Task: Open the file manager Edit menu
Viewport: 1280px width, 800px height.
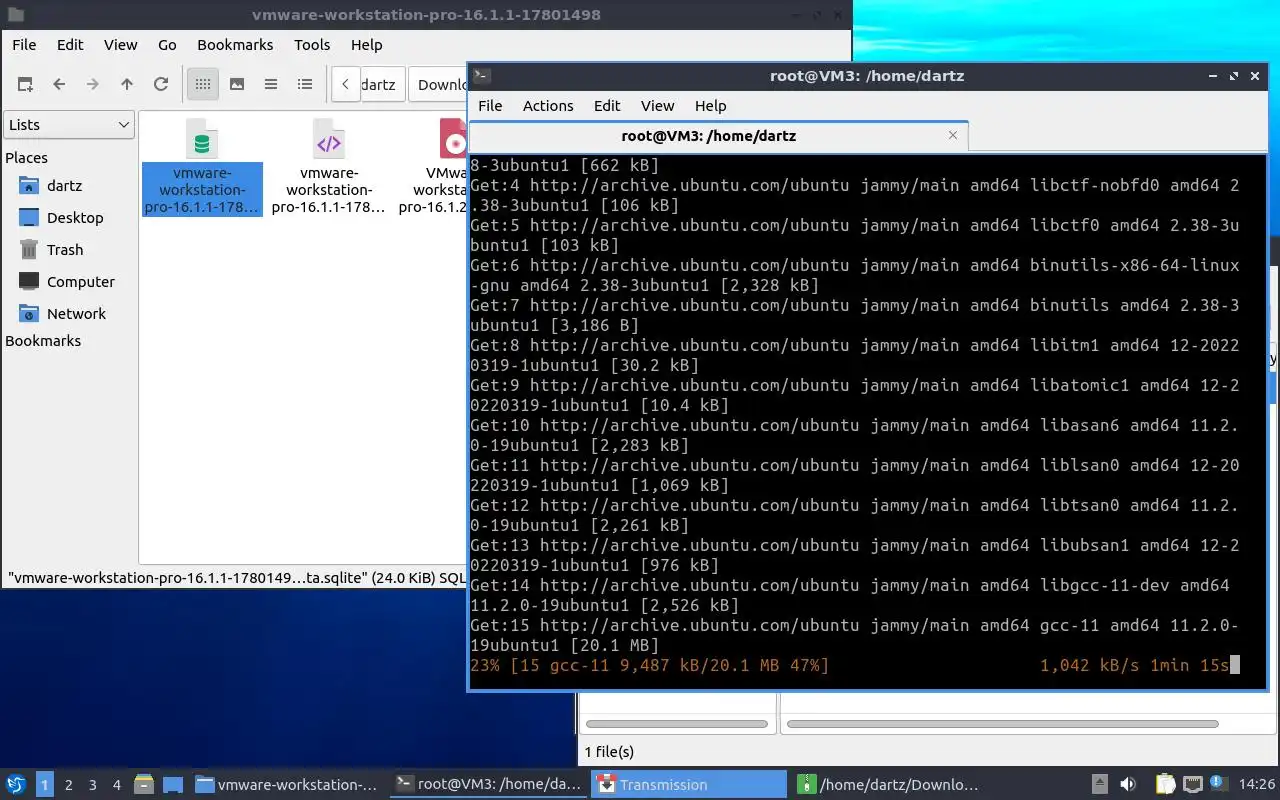Action: point(70,45)
